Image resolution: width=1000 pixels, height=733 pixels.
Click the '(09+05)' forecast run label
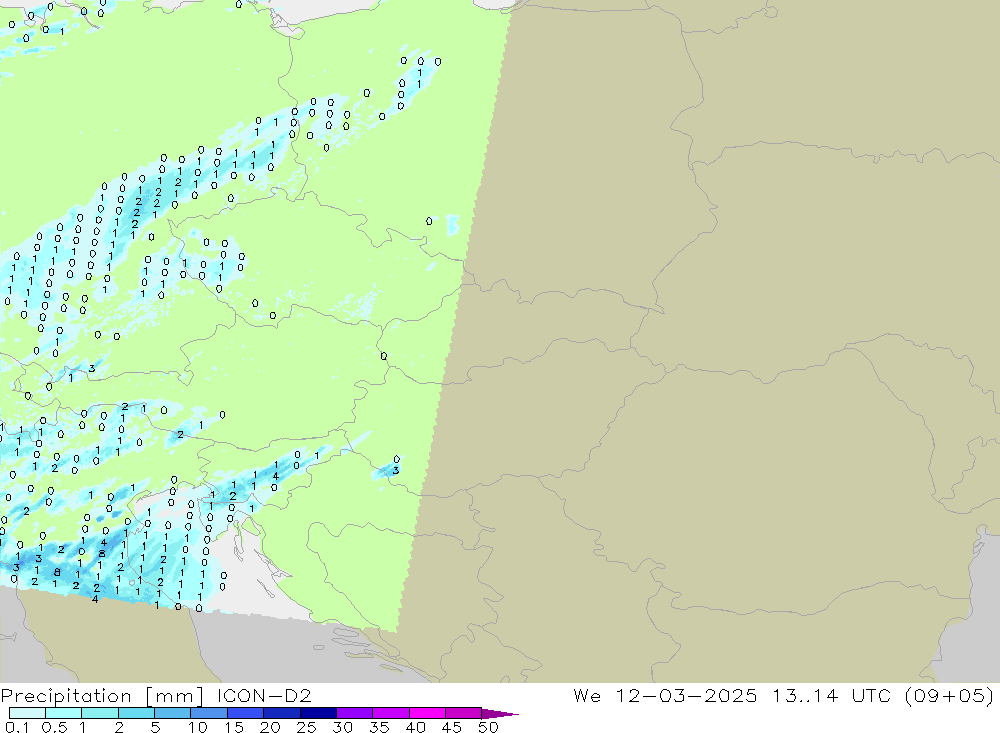949,695
